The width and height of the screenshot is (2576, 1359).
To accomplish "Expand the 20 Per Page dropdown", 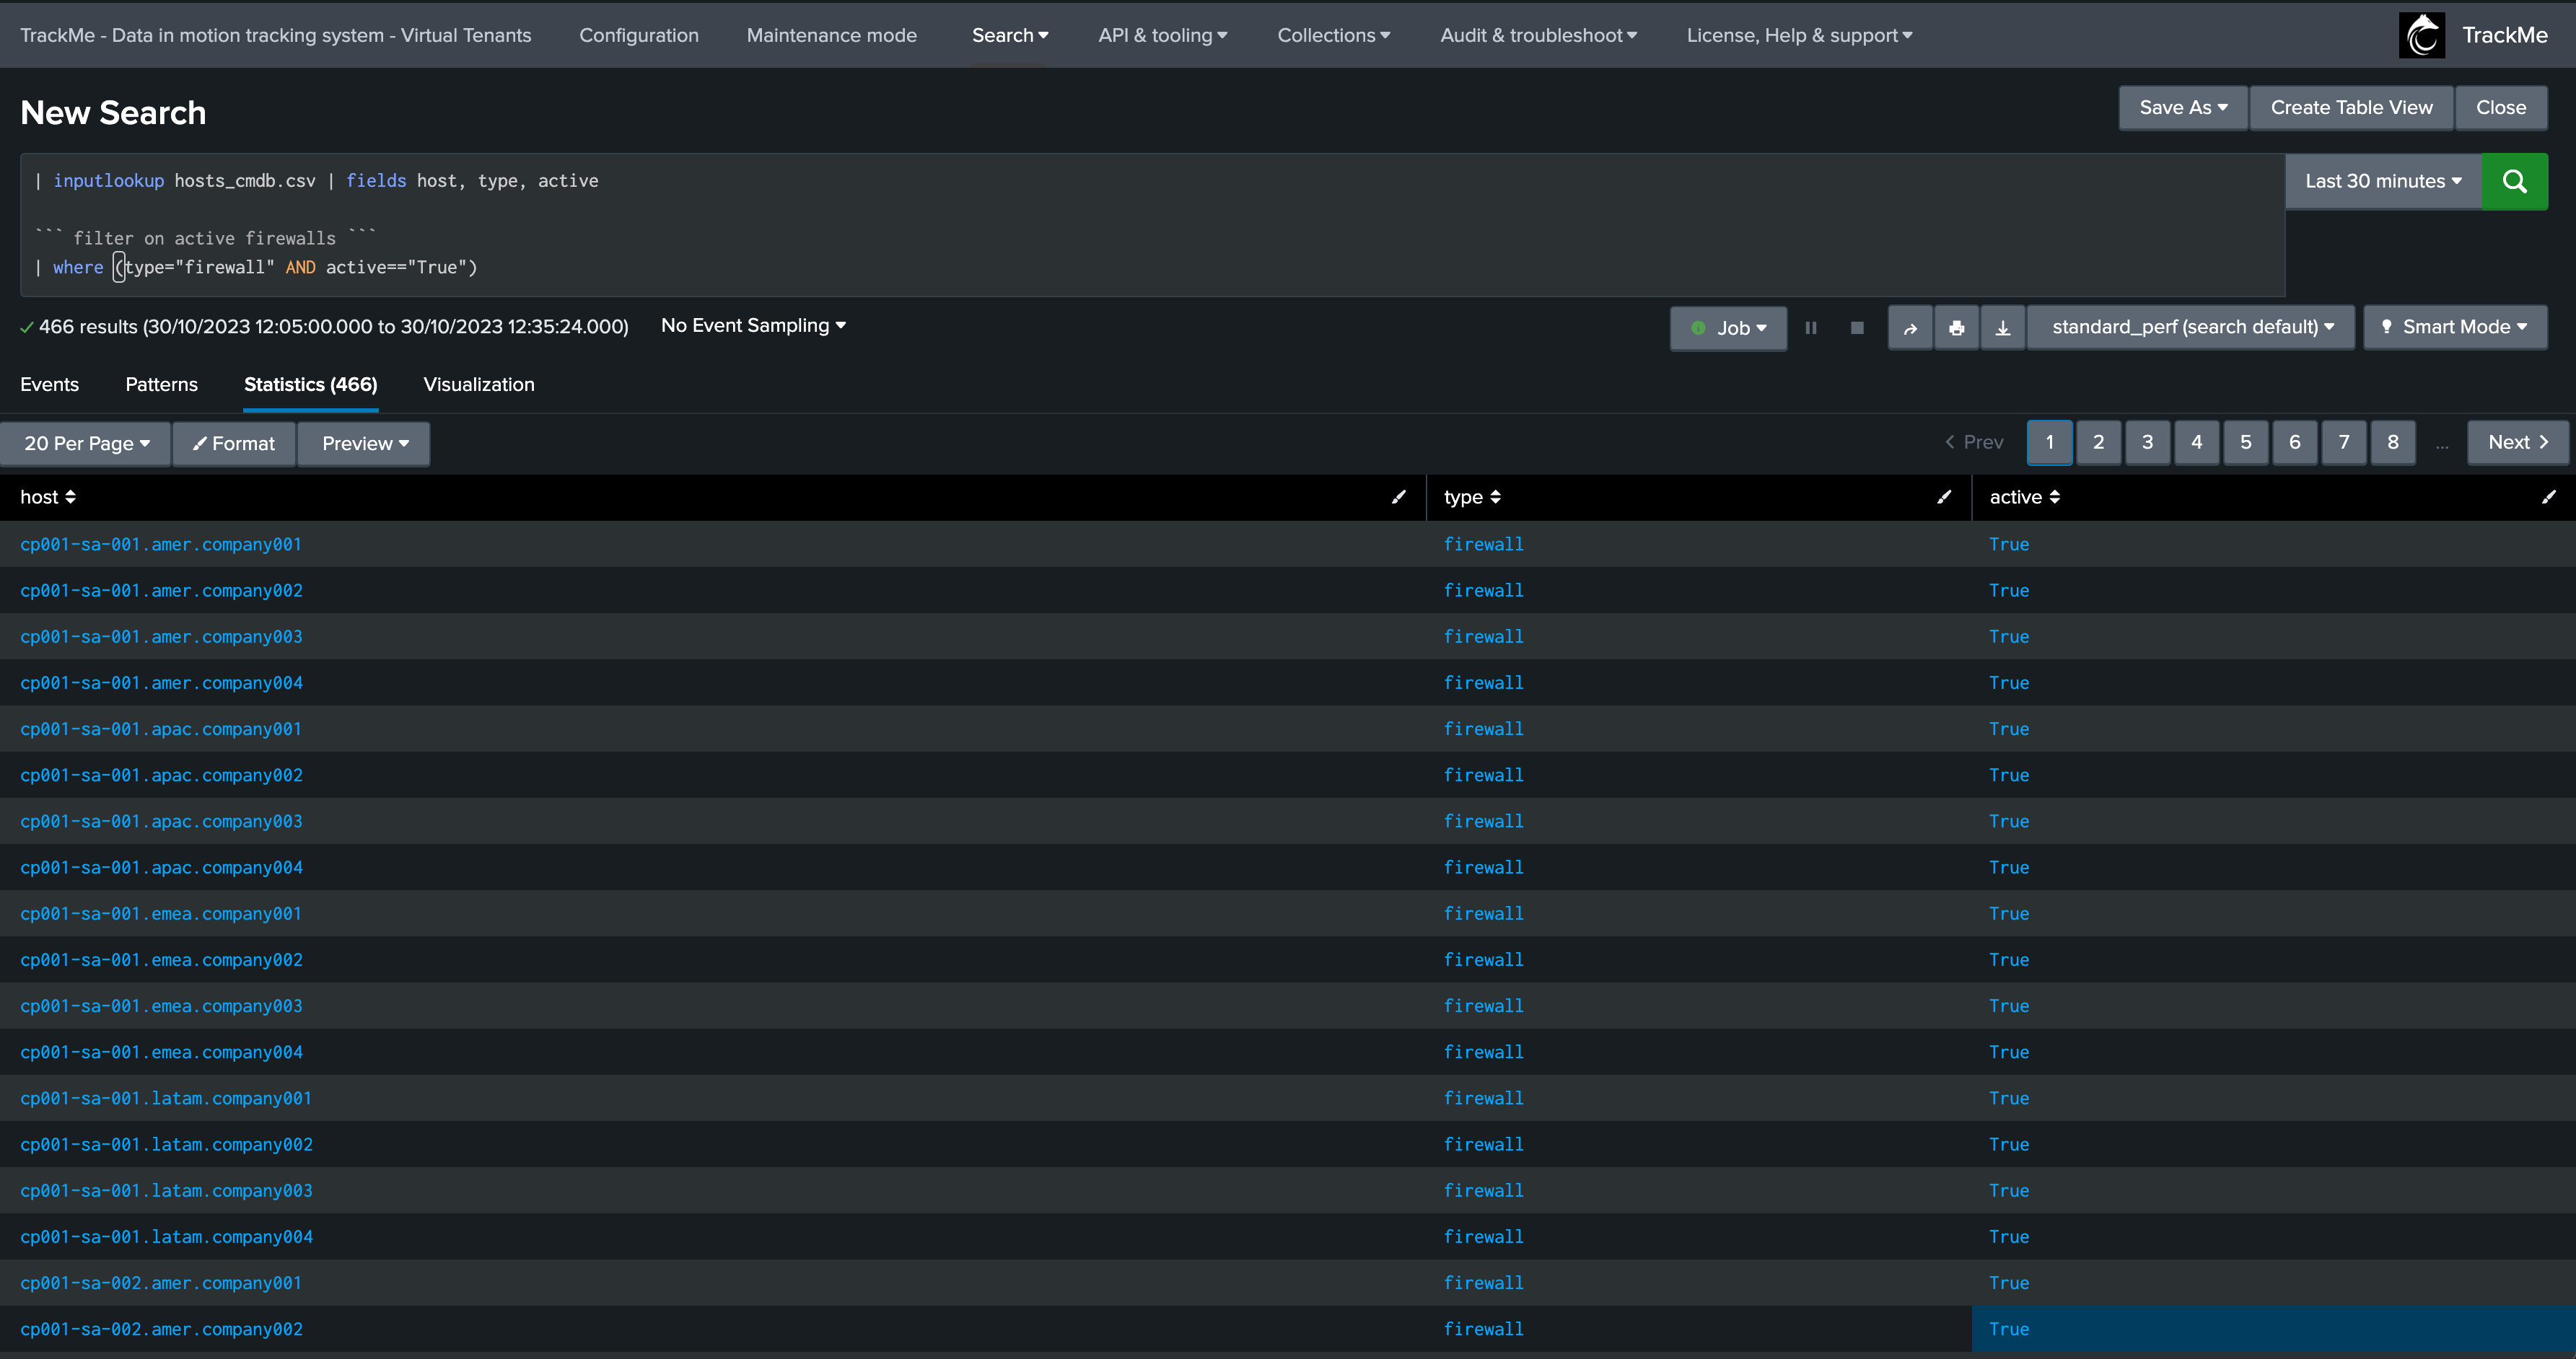I will 87,444.
